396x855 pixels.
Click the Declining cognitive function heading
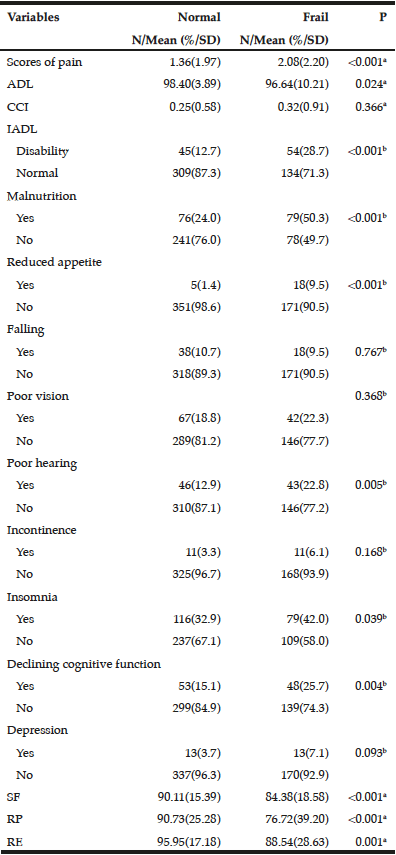[83, 664]
